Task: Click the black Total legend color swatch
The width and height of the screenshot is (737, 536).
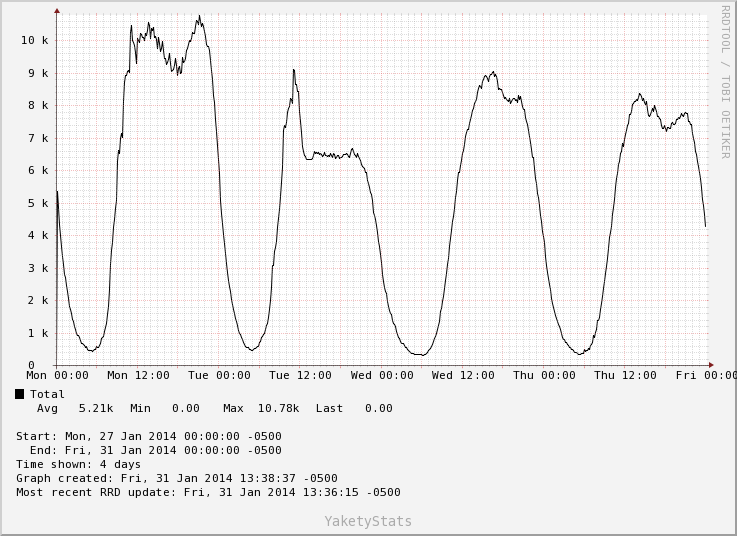Action: [x=20, y=394]
